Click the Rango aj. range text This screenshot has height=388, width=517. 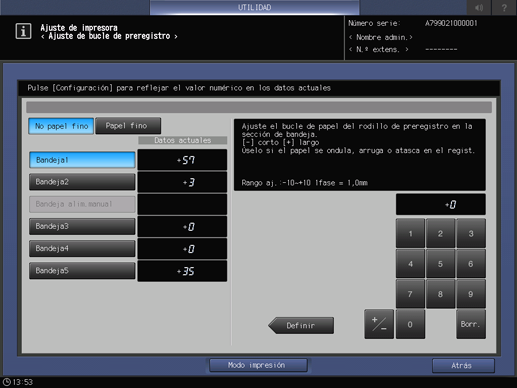click(x=305, y=183)
